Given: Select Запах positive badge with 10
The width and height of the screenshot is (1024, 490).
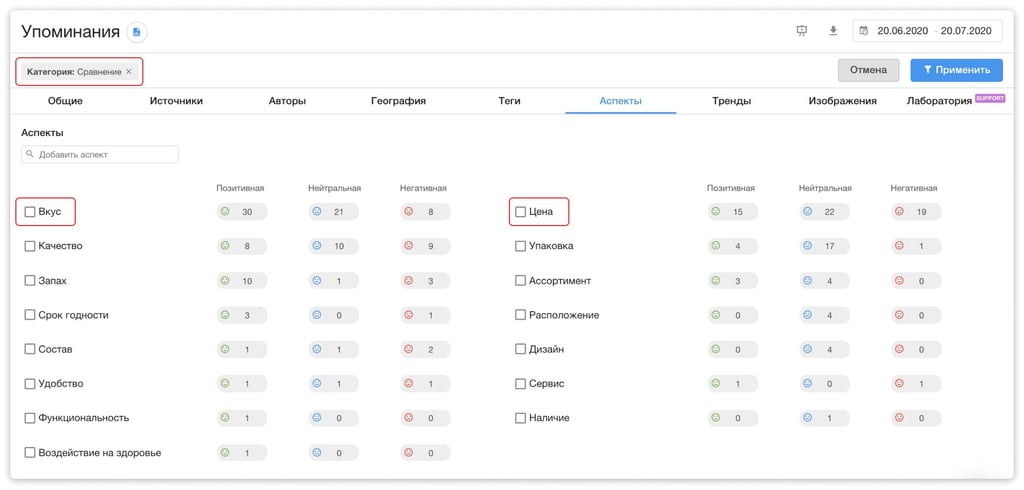Looking at the screenshot, I should click(242, 281).
